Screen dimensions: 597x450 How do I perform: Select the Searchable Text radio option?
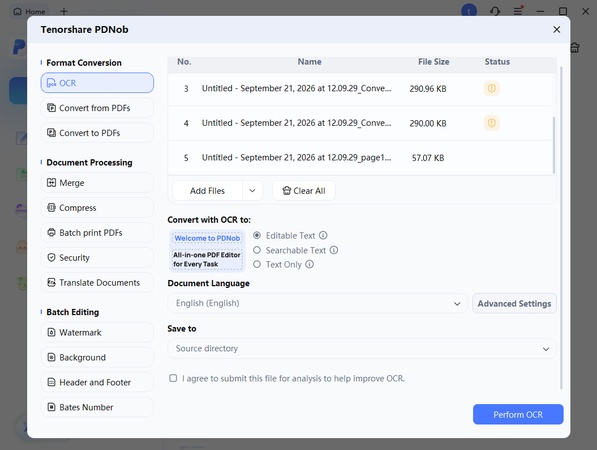(257, 250)
